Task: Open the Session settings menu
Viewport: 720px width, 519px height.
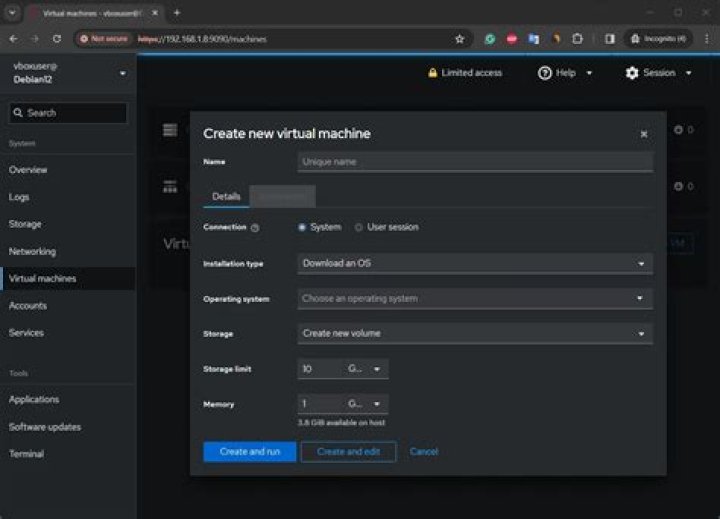Action: point(658,73)
